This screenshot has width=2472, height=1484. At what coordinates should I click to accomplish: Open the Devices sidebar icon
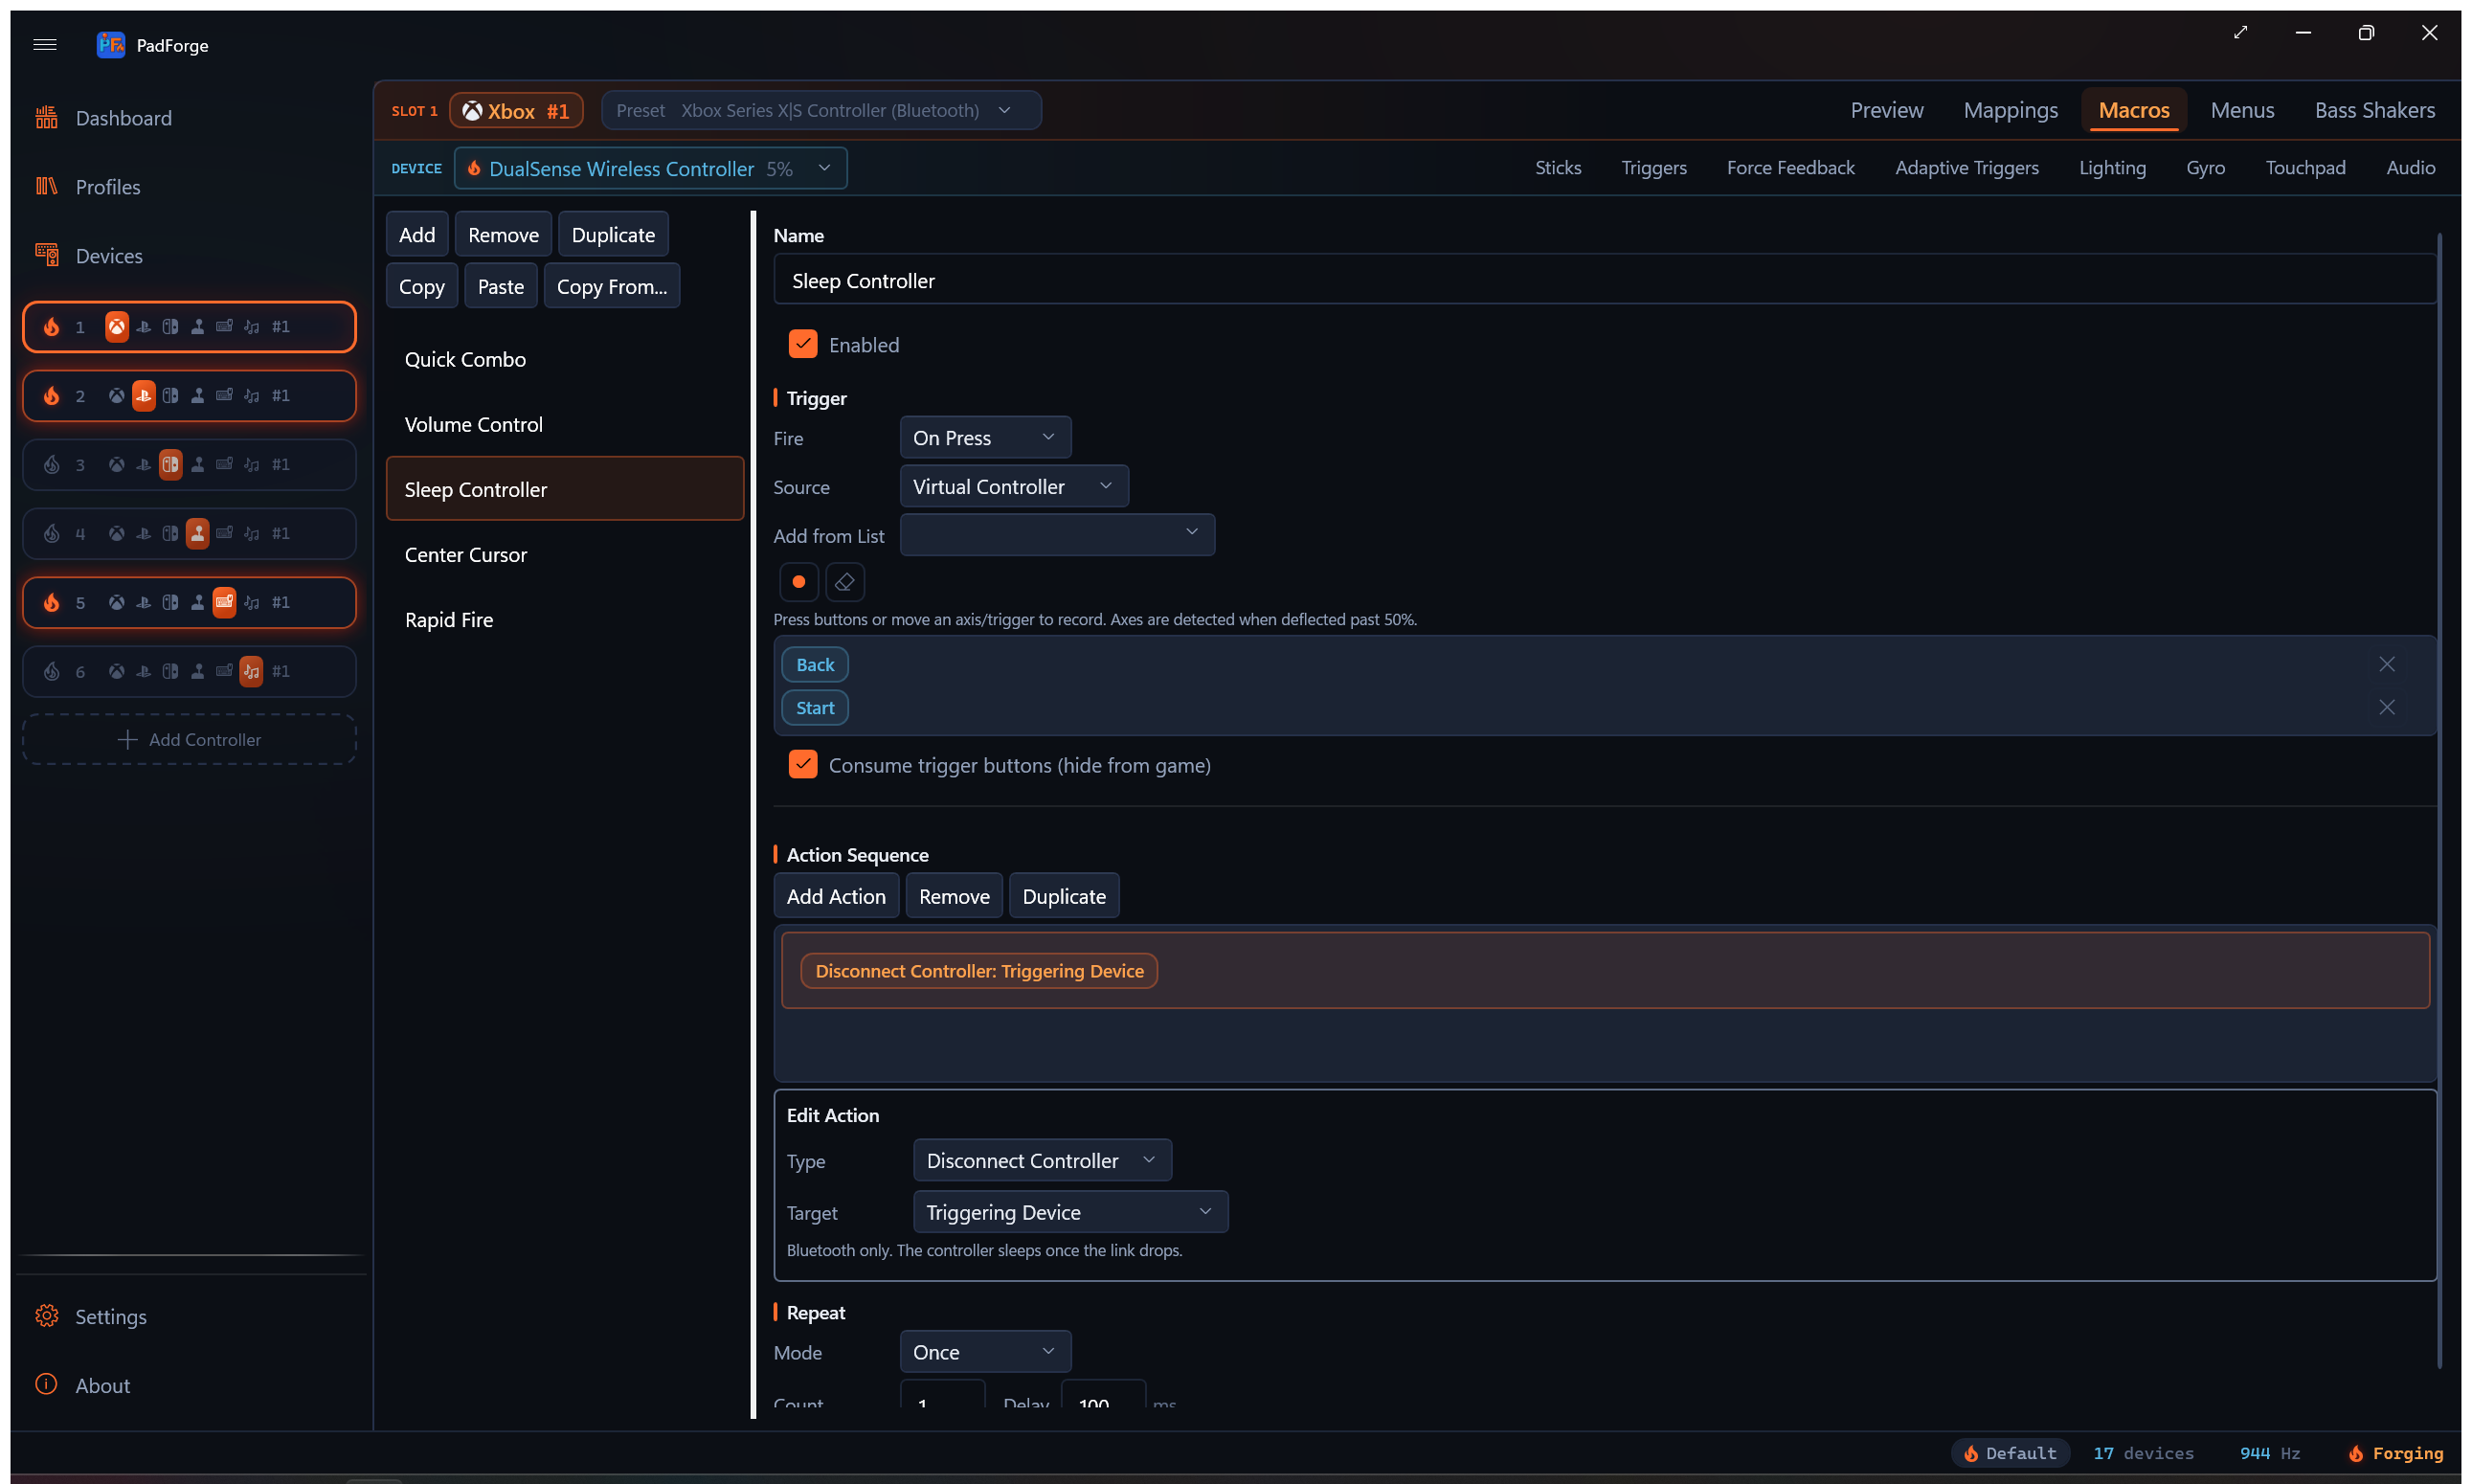click(46, 255)
